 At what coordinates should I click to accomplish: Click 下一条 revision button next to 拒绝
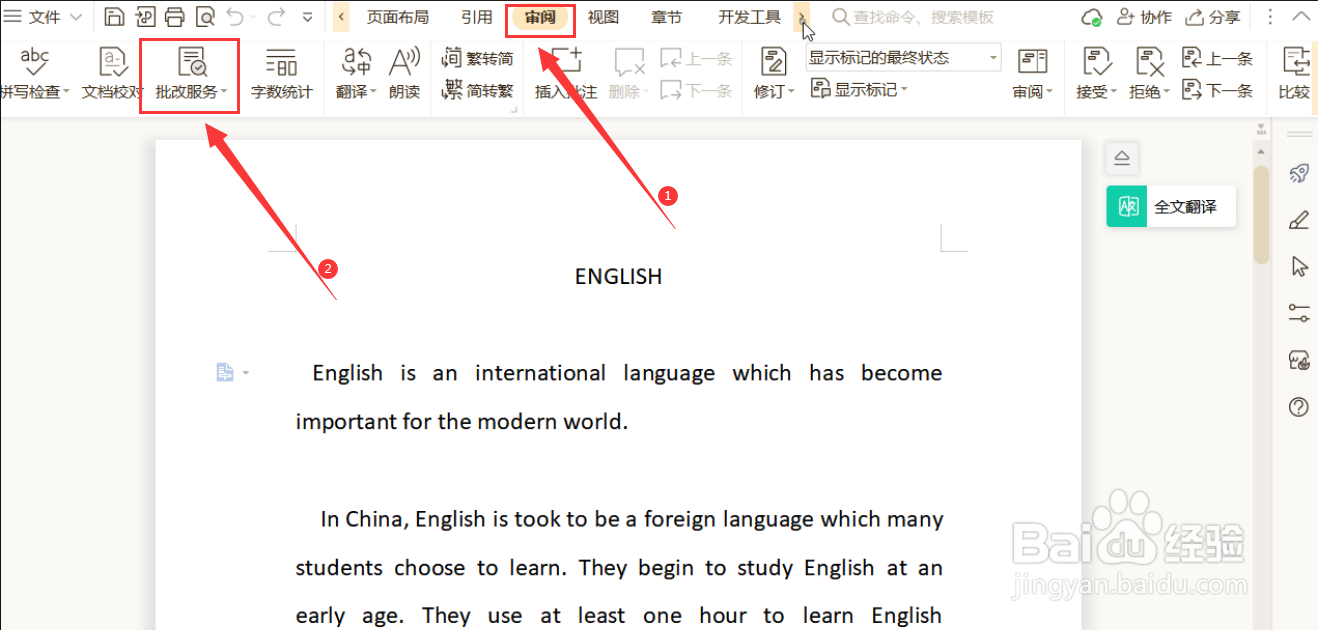pyautogui.click(x=1217, y=90)
